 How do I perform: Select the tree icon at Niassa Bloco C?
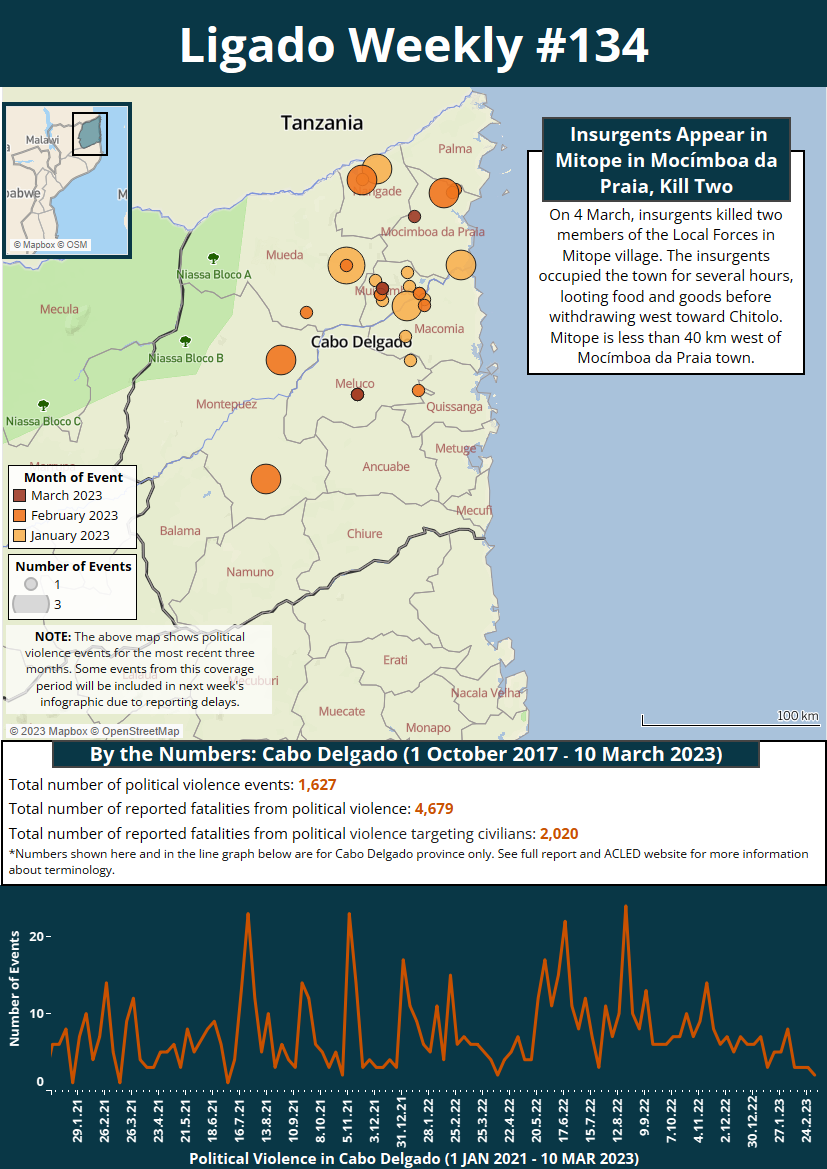tap(43, 405)
